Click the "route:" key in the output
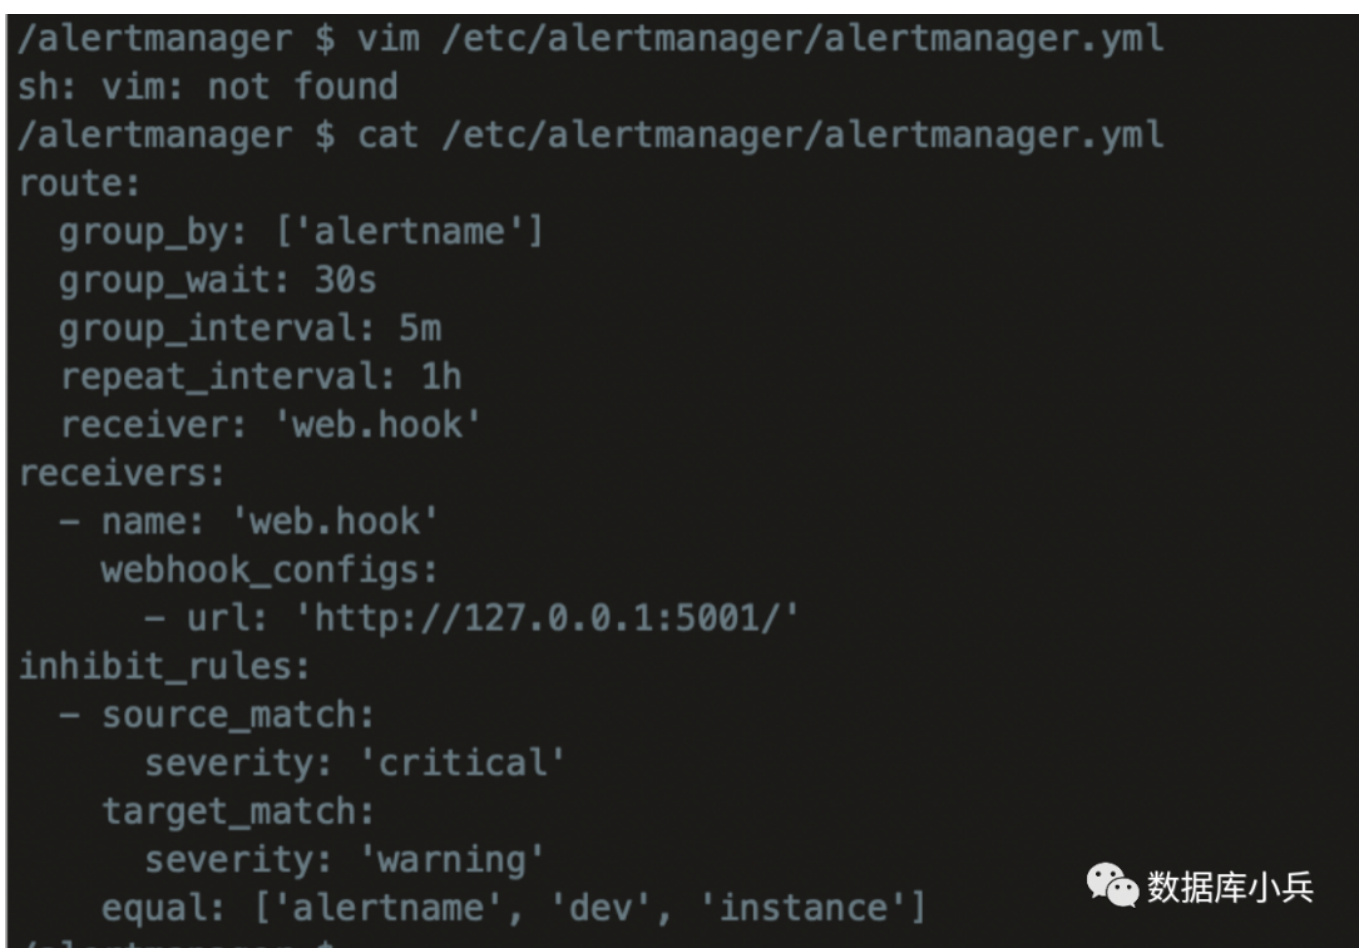1364x952 pixels. [x=80, y=183]
